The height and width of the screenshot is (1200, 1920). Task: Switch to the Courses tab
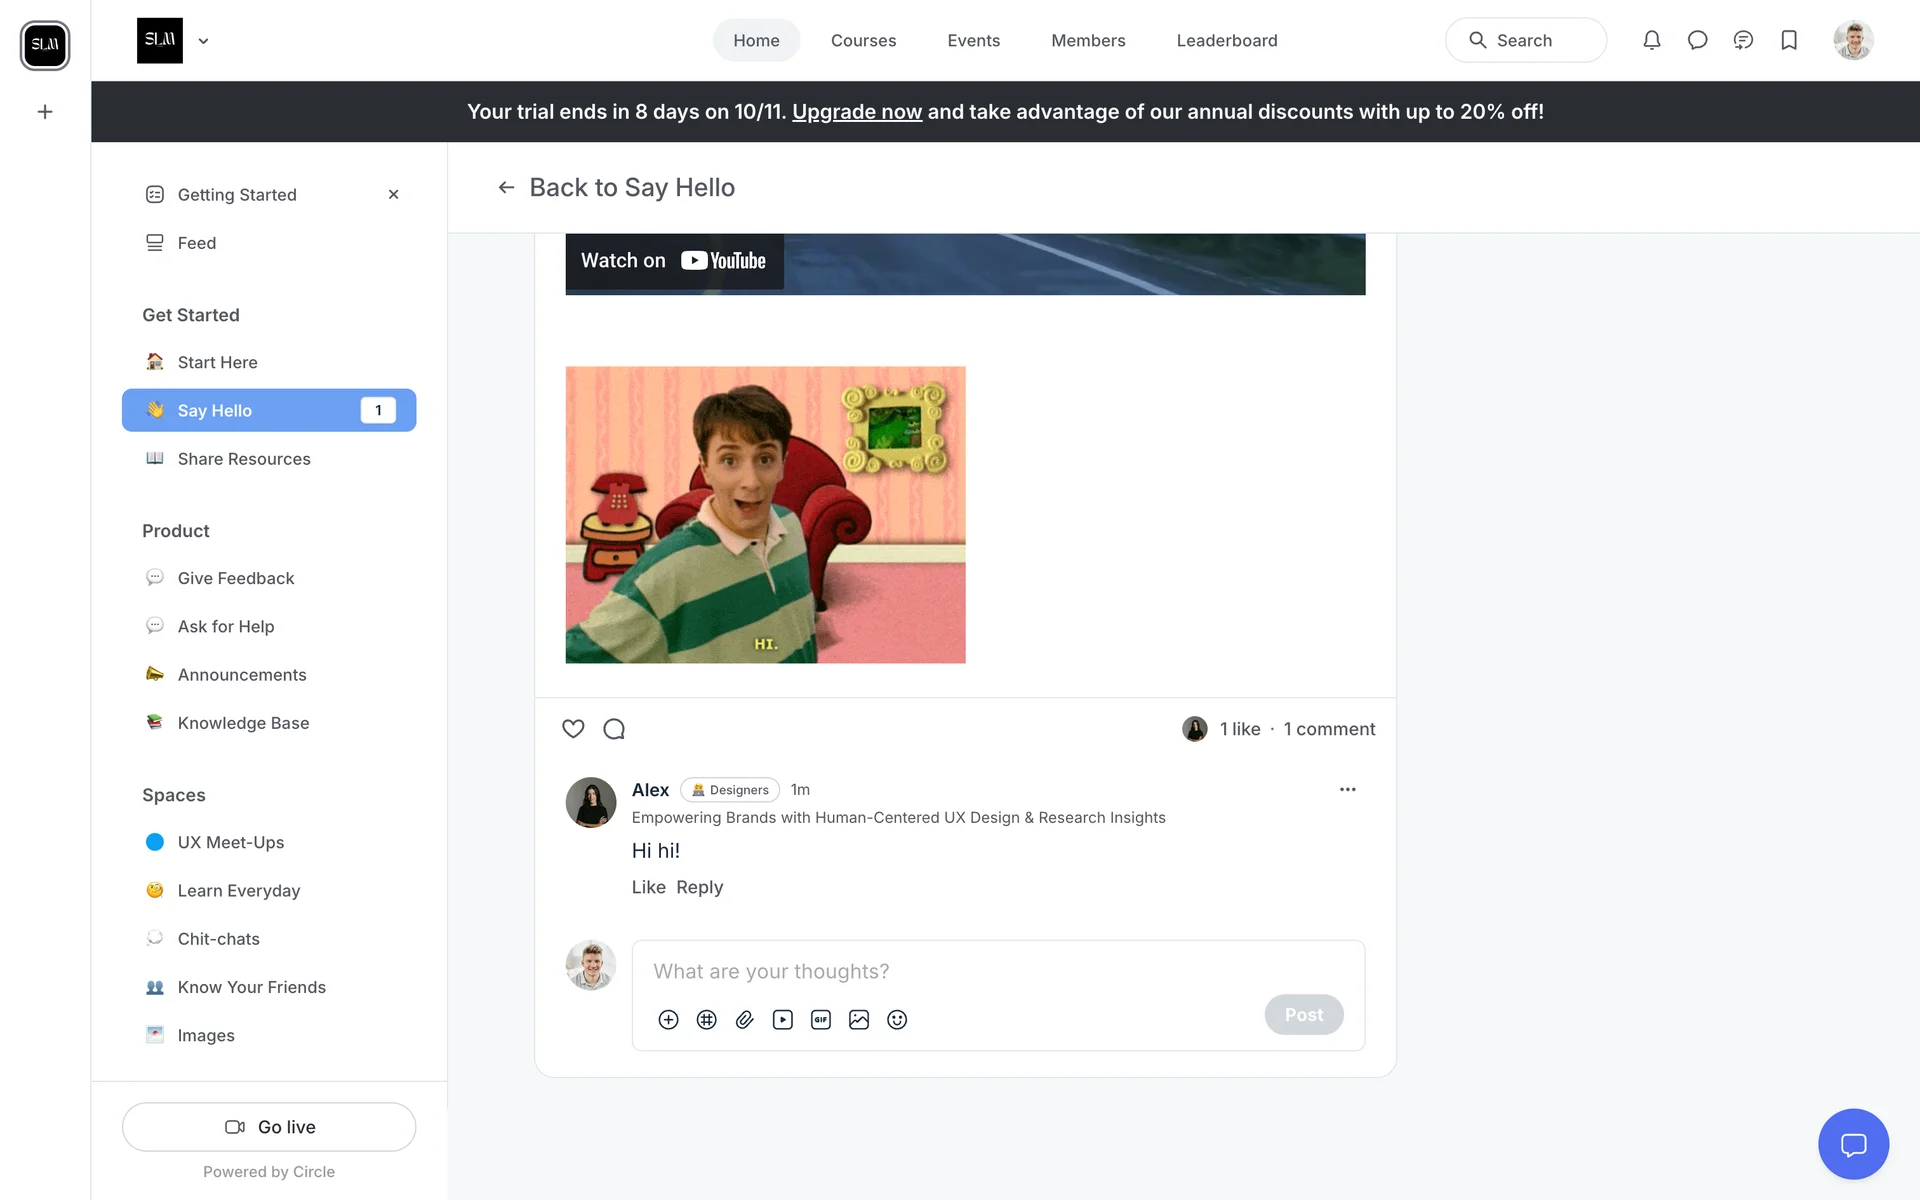(863, 40)
